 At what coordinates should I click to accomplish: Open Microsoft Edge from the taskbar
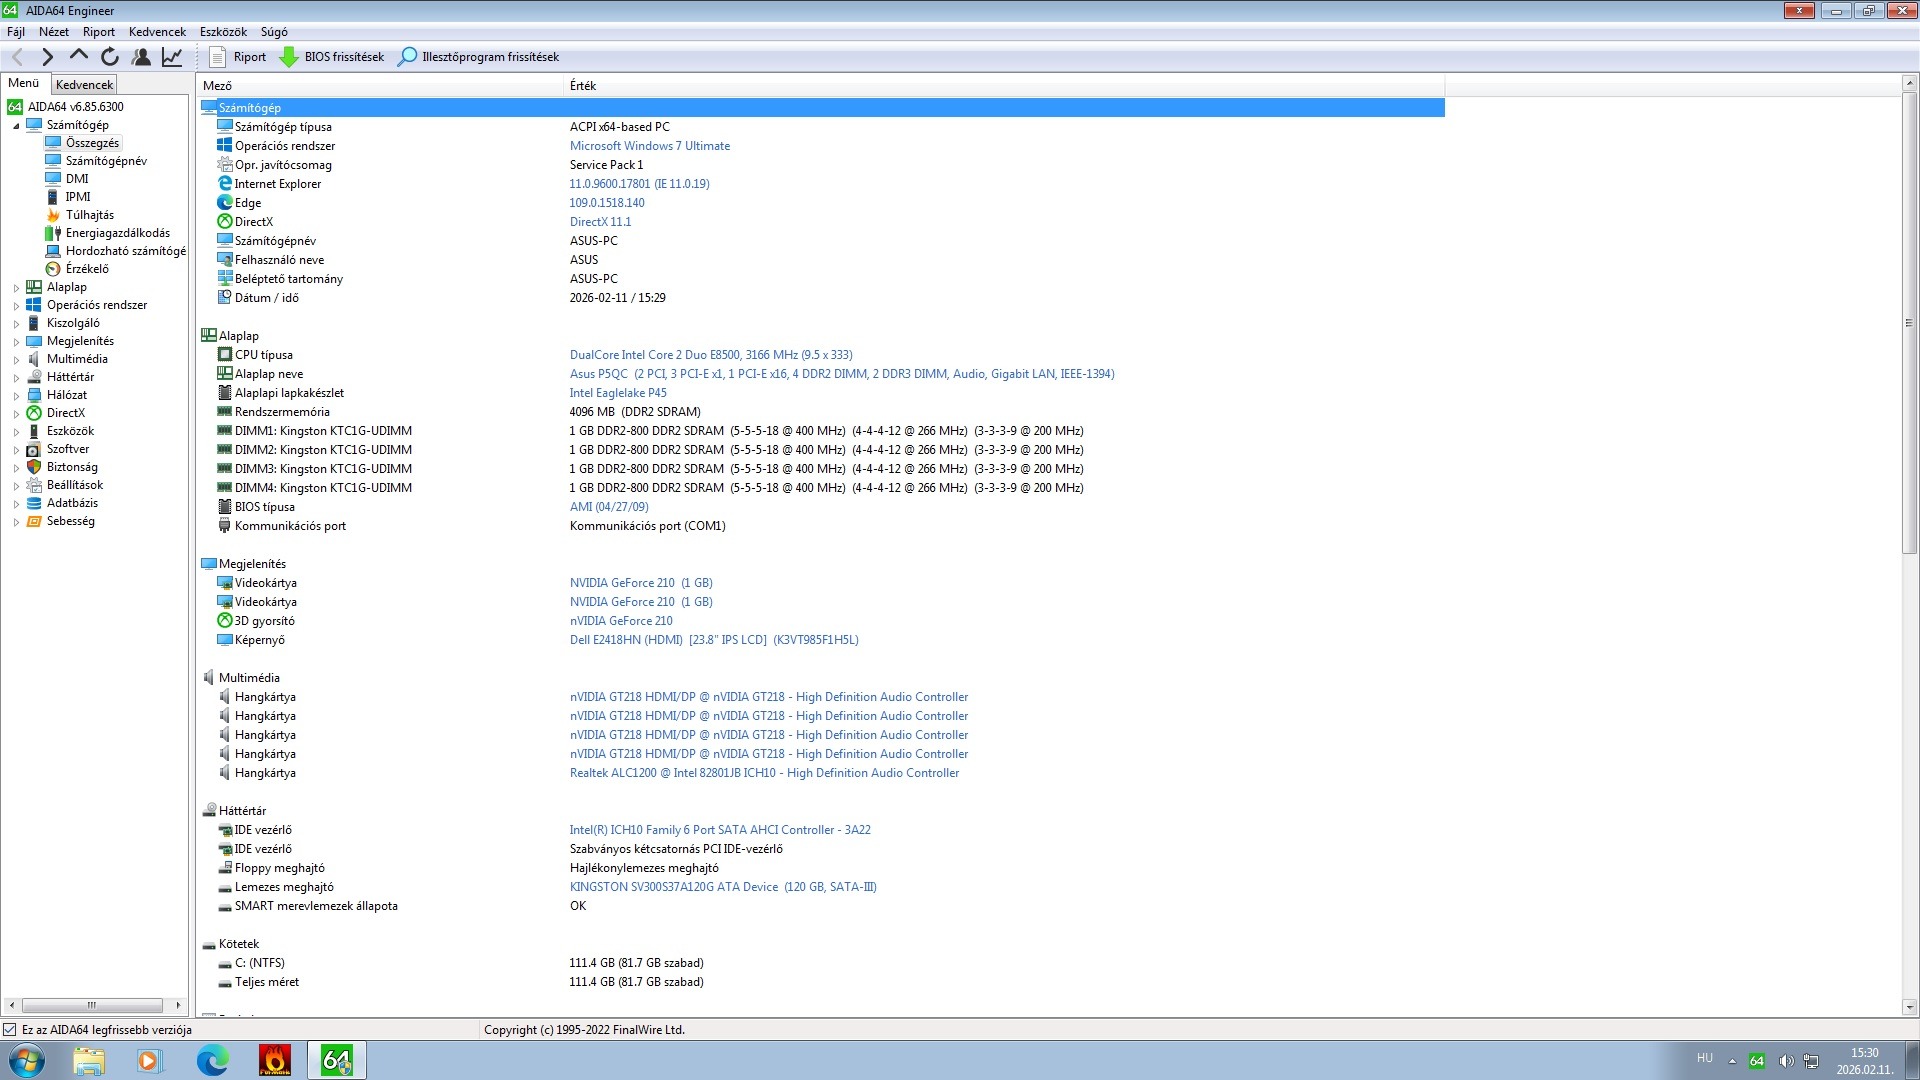212,1060
